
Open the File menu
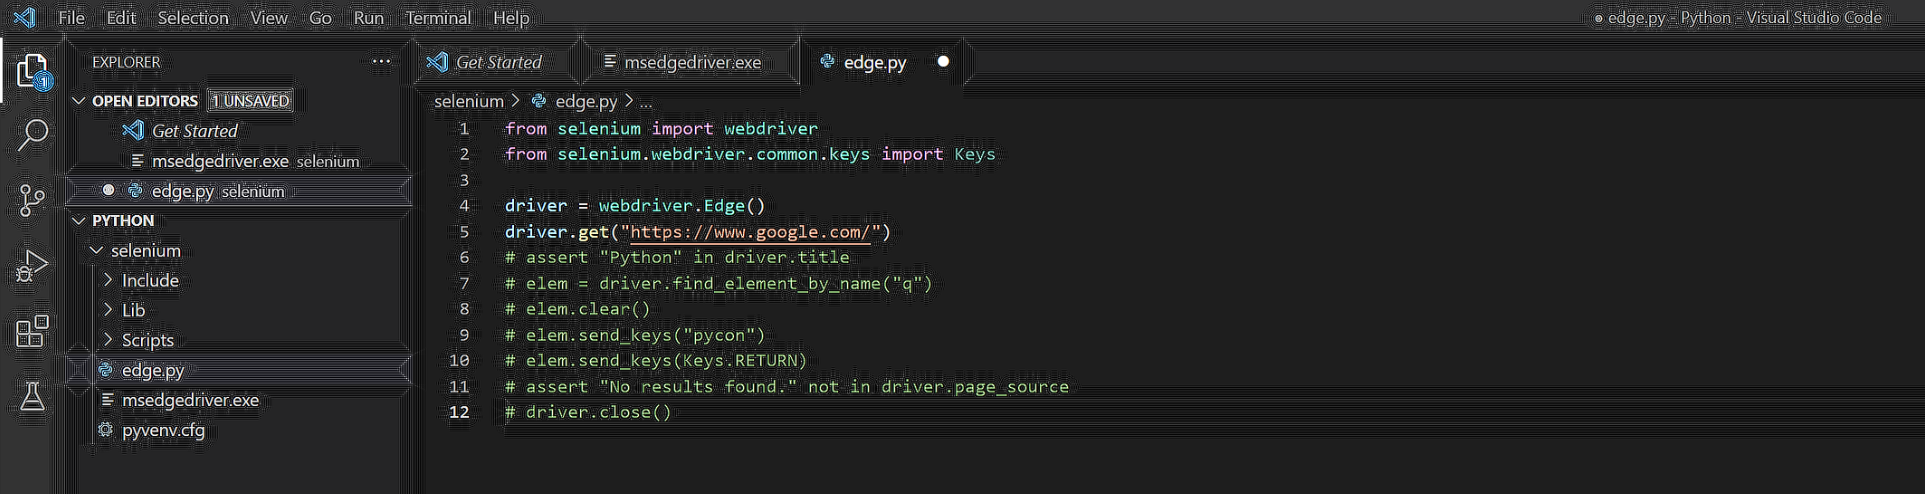[71, 17]
